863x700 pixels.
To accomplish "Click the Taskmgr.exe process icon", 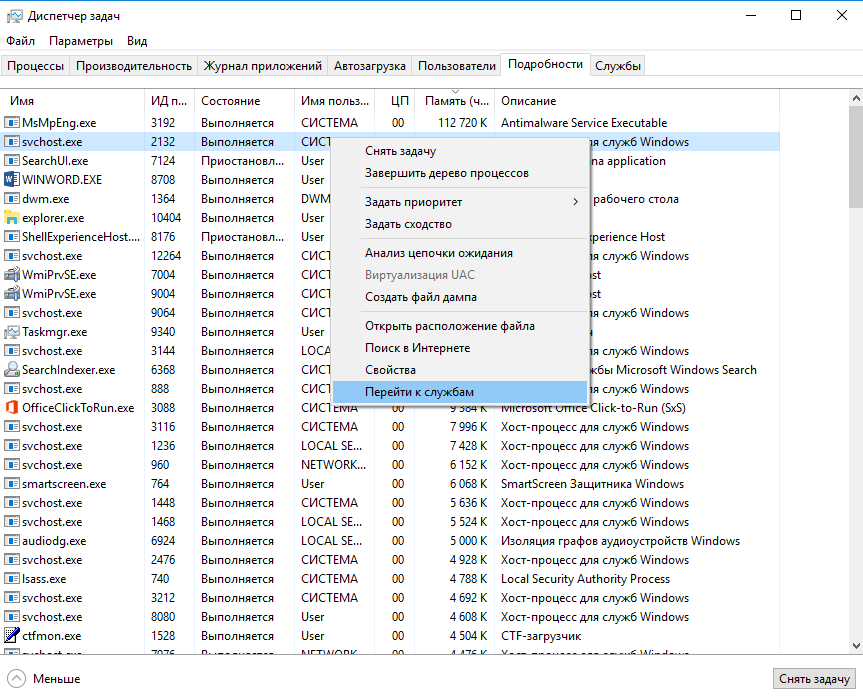I will [x=12, y=331].
